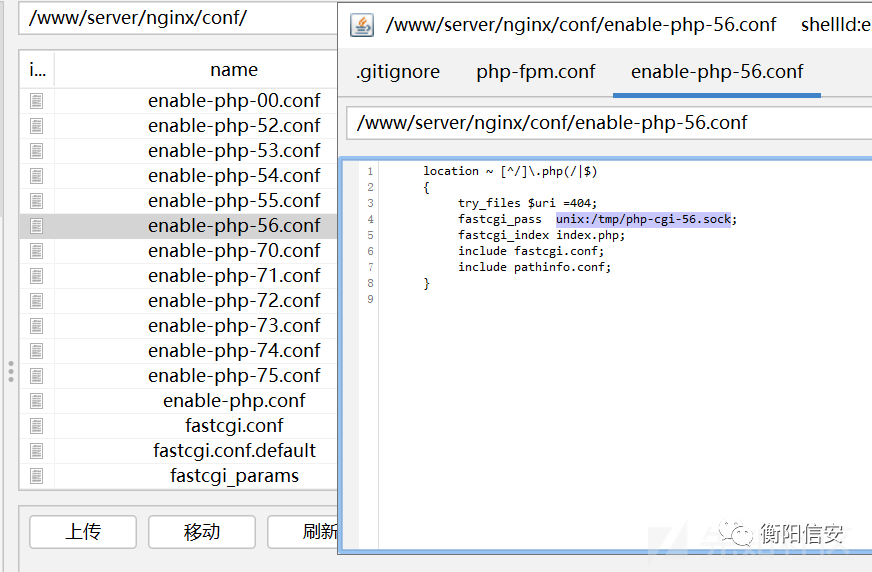
Task: Select fastcgi.conf in the file list
Action: 234,426
